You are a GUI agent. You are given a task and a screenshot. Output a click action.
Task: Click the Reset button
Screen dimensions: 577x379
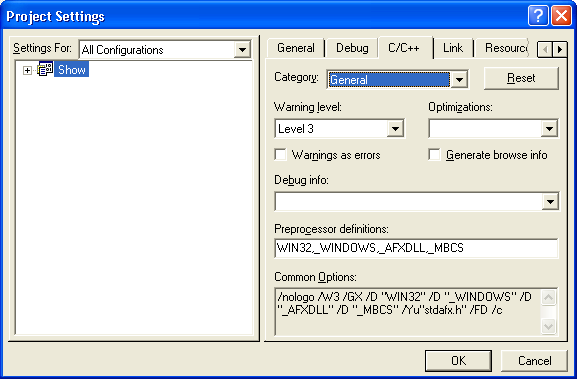521,78
